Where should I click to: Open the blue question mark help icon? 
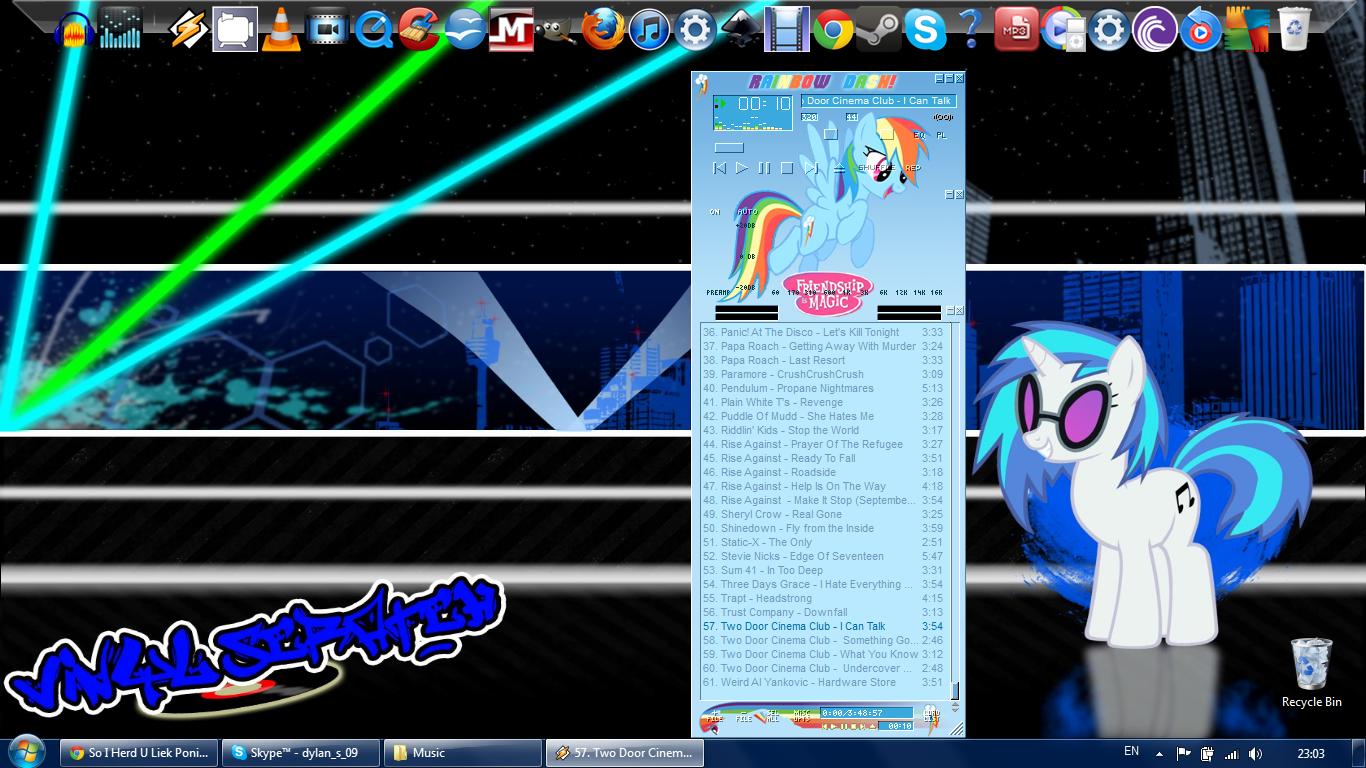click(x=970, y=30)
